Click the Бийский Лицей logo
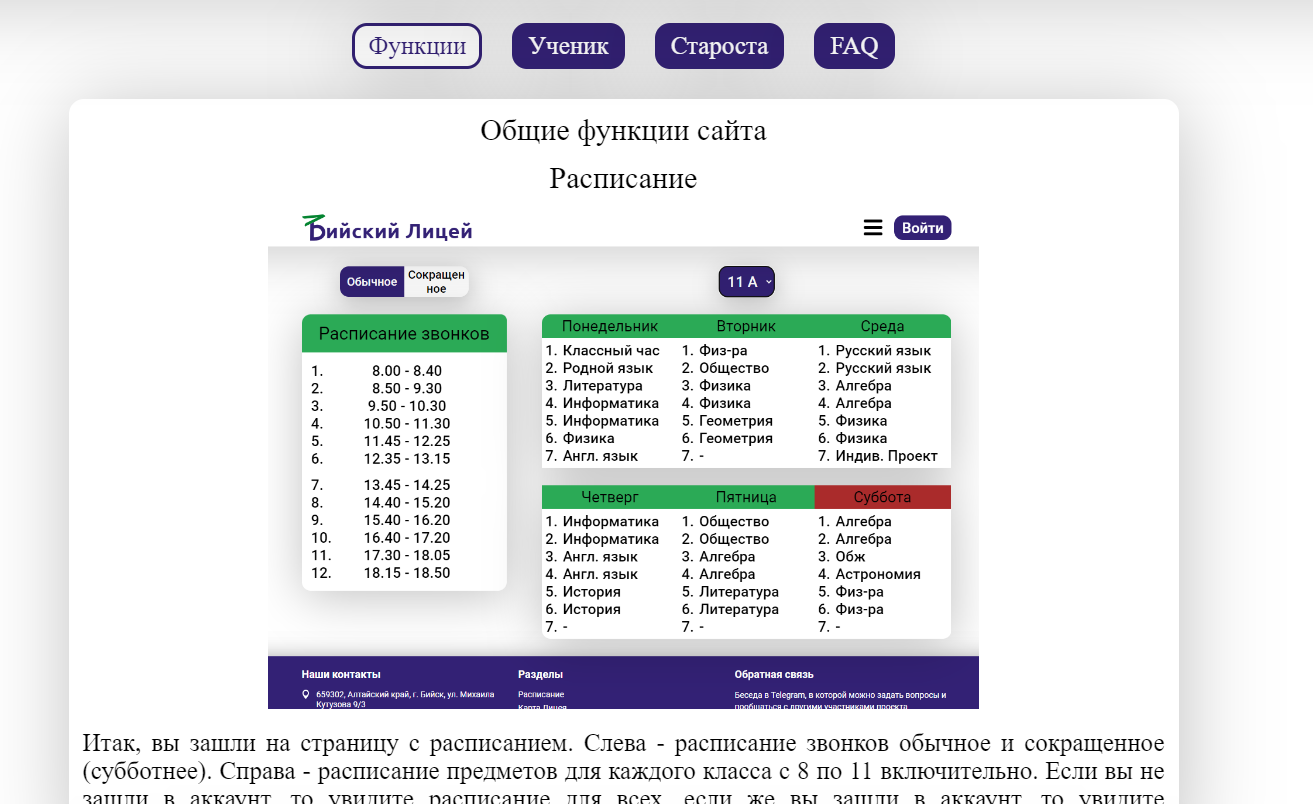Image resolution: width=1313 pixels, height=804 pixels. (389, 227)
